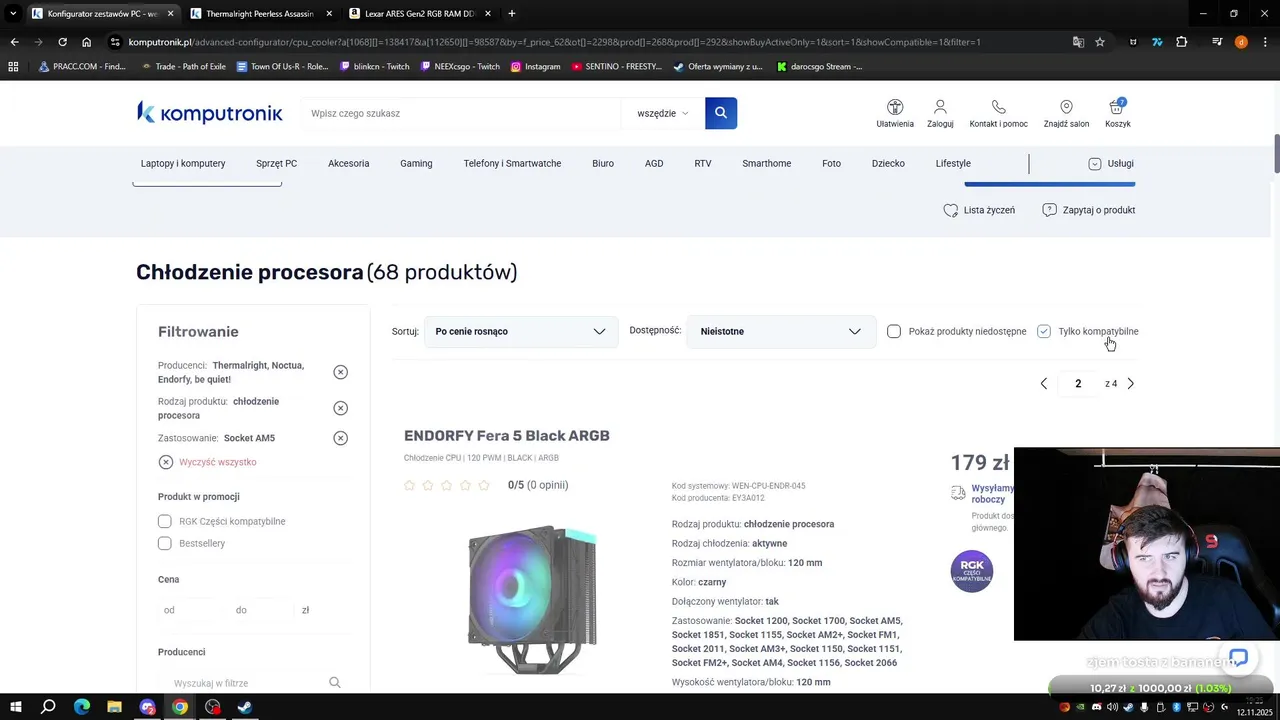Screen dimensions: 1280x720
Task: Open a new browser tab
Action: (512, 14)
